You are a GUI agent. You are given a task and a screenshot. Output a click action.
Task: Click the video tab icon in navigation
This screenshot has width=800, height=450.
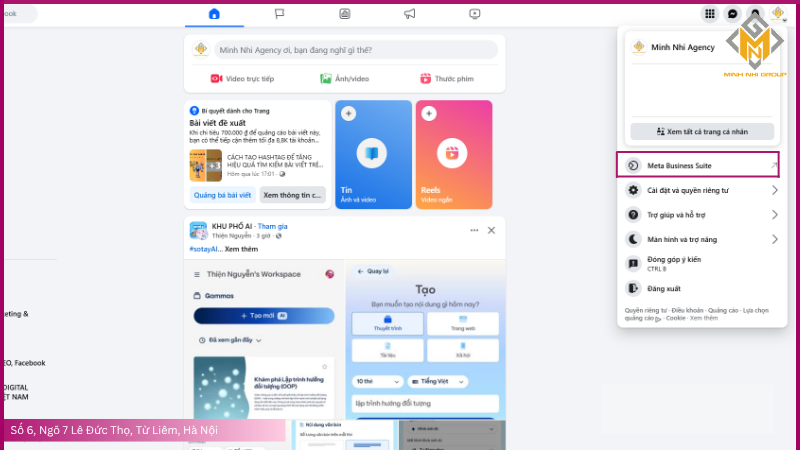(474, 14)
